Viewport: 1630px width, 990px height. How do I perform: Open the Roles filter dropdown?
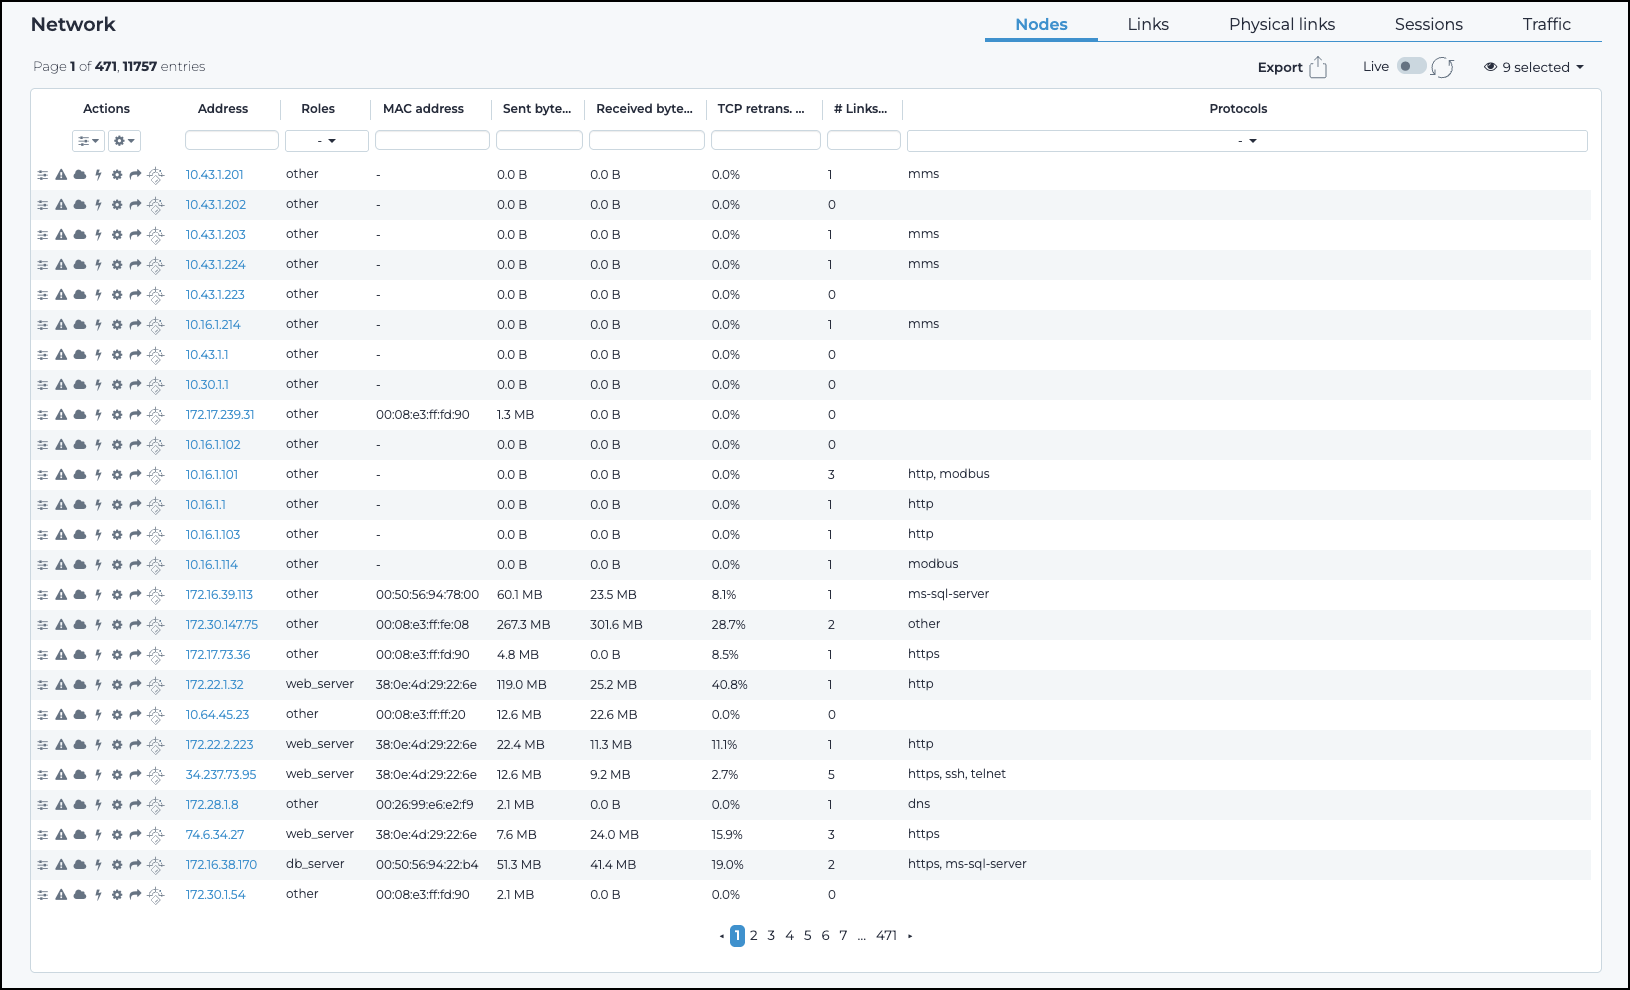click(327, 141)
